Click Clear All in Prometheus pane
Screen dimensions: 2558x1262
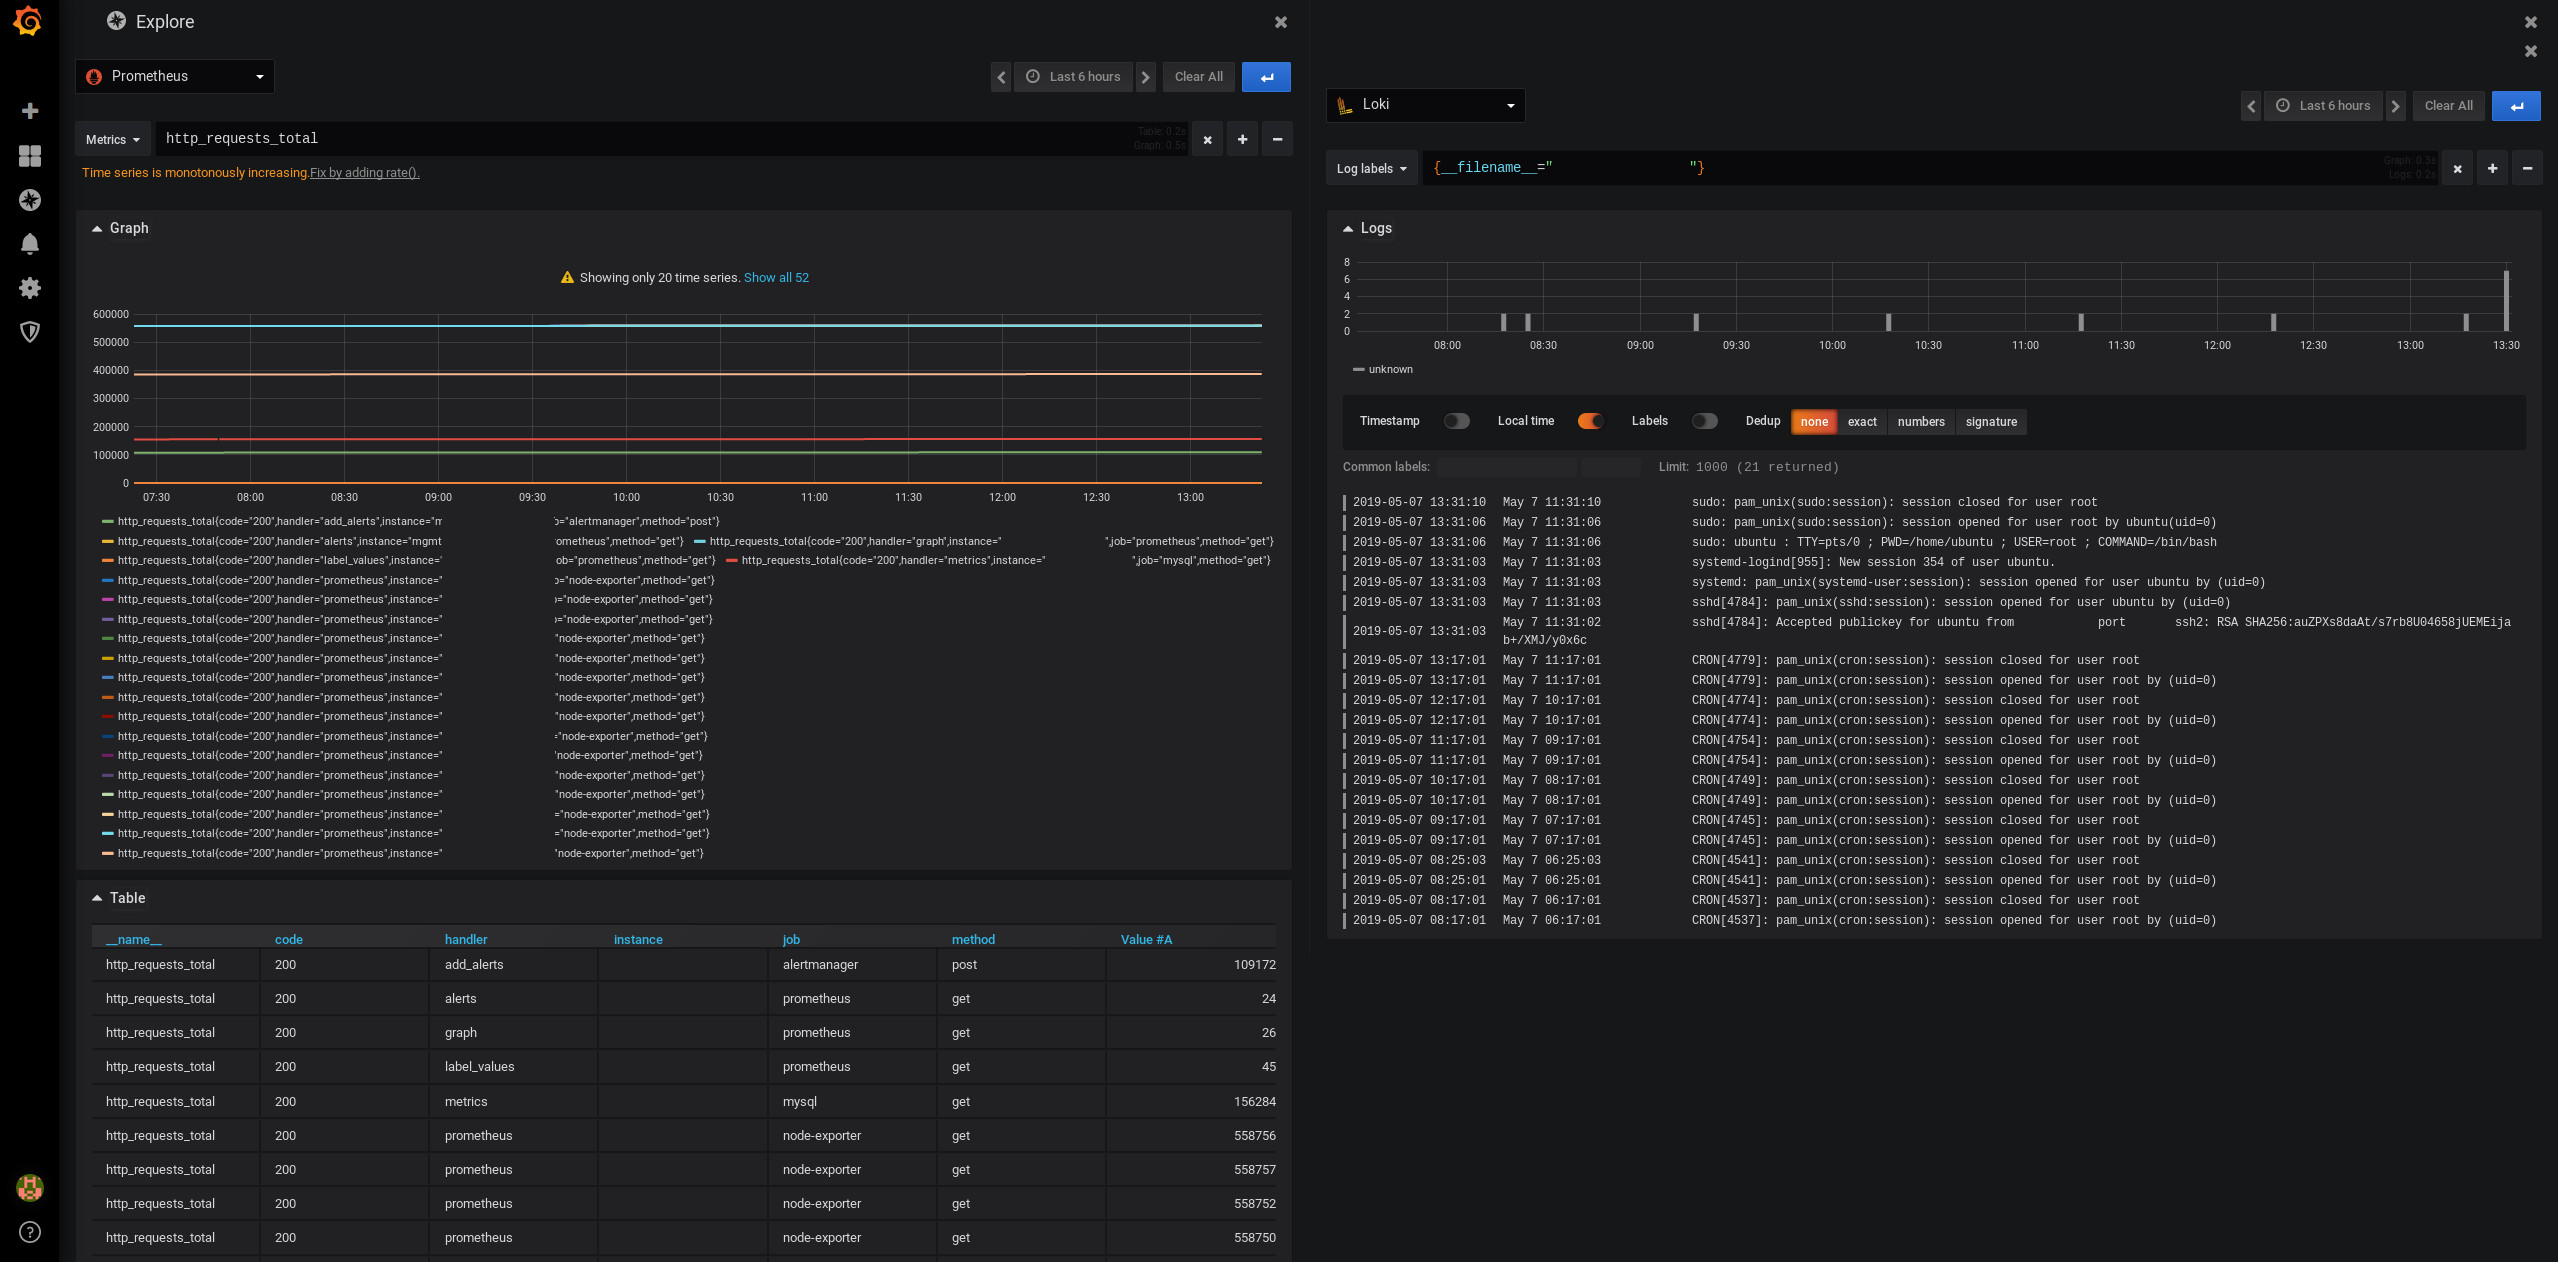coord(1199,77)
